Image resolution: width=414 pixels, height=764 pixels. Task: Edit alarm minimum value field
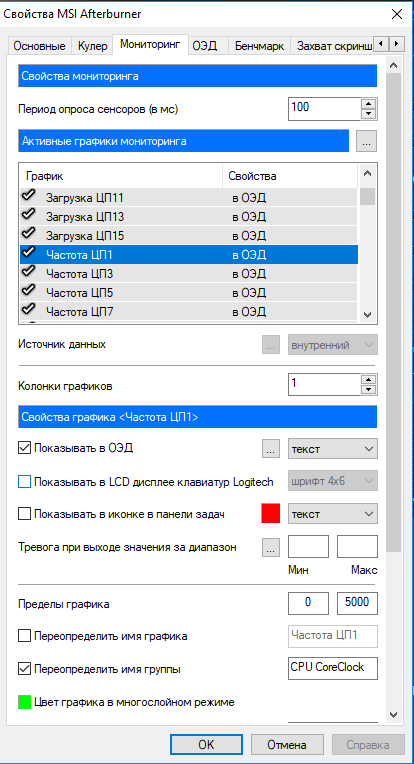tap(308, 547)
